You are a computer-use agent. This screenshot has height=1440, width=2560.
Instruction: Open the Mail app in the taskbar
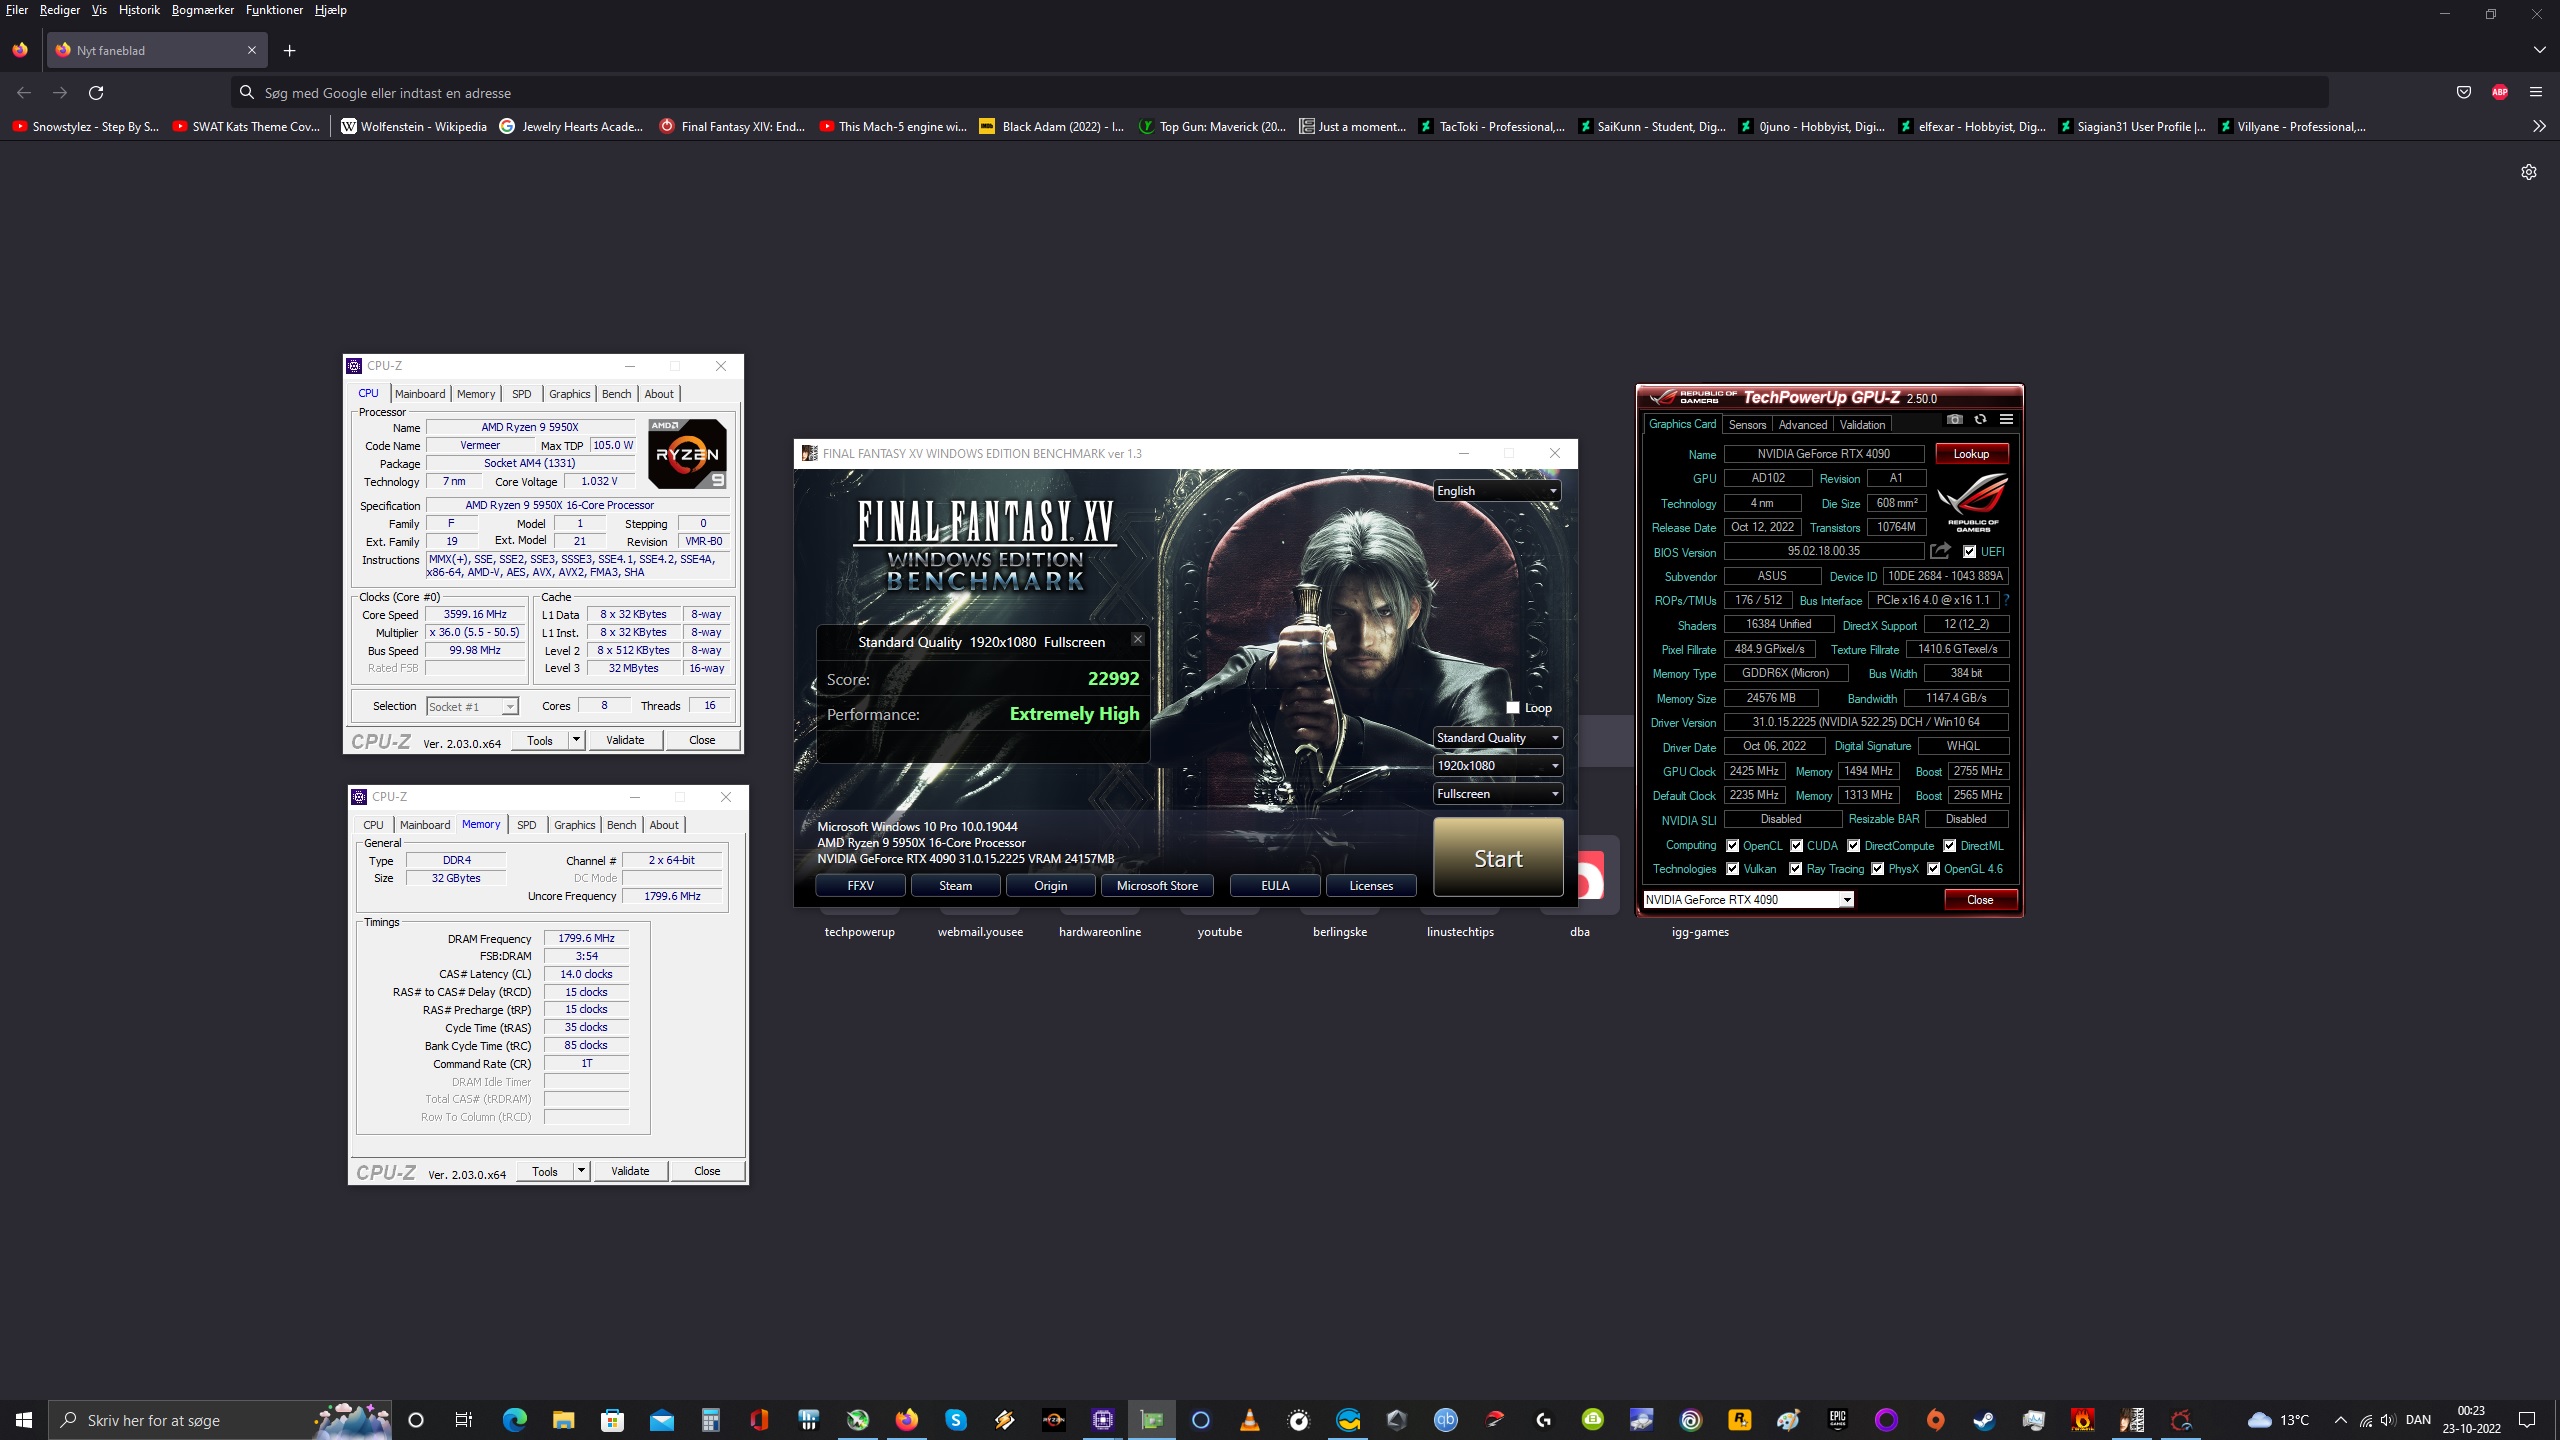(661, 1420)
